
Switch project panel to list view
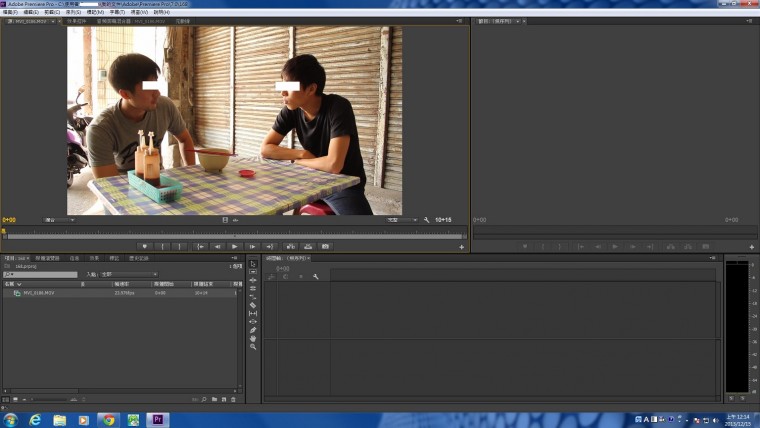coord(7,399)
